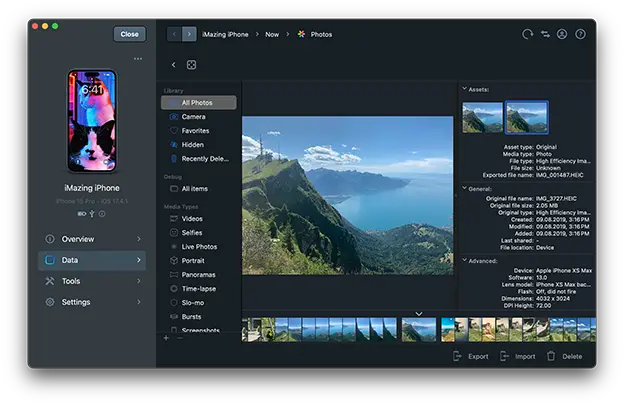Select the Favorites album
This screenshot has height=405, width=624.
(x=199, y=130)
